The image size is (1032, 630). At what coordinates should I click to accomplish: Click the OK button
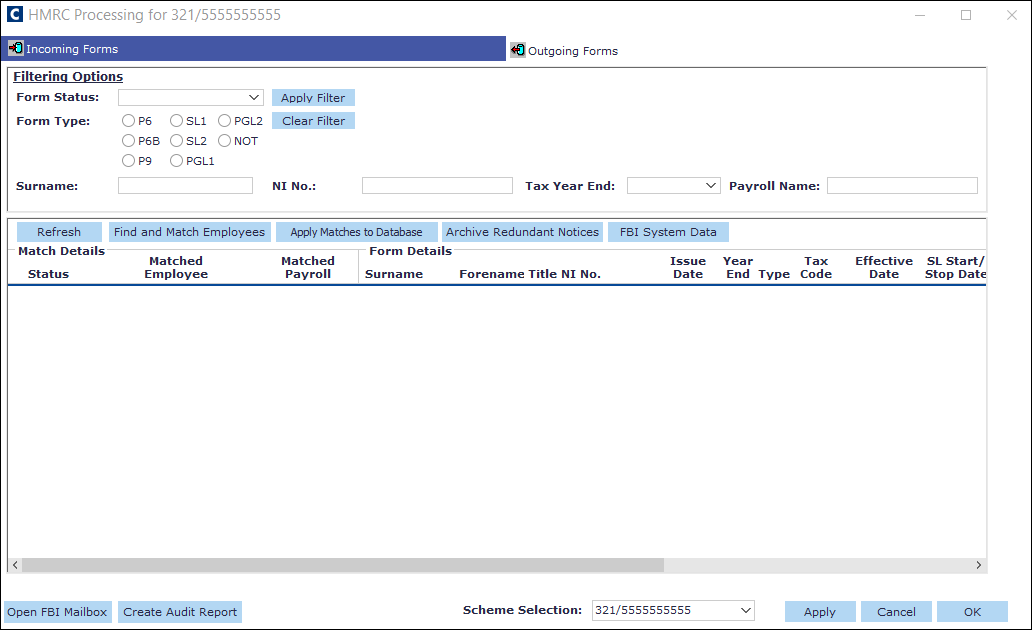click(x=973, y=612)
